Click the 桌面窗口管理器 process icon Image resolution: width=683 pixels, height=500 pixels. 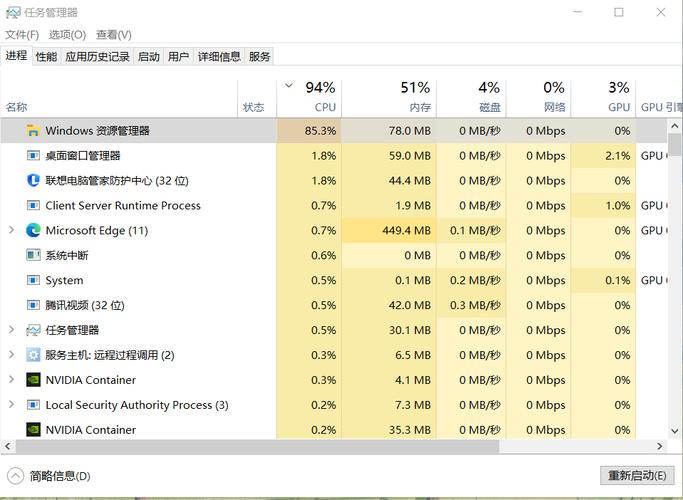point(33,155)
